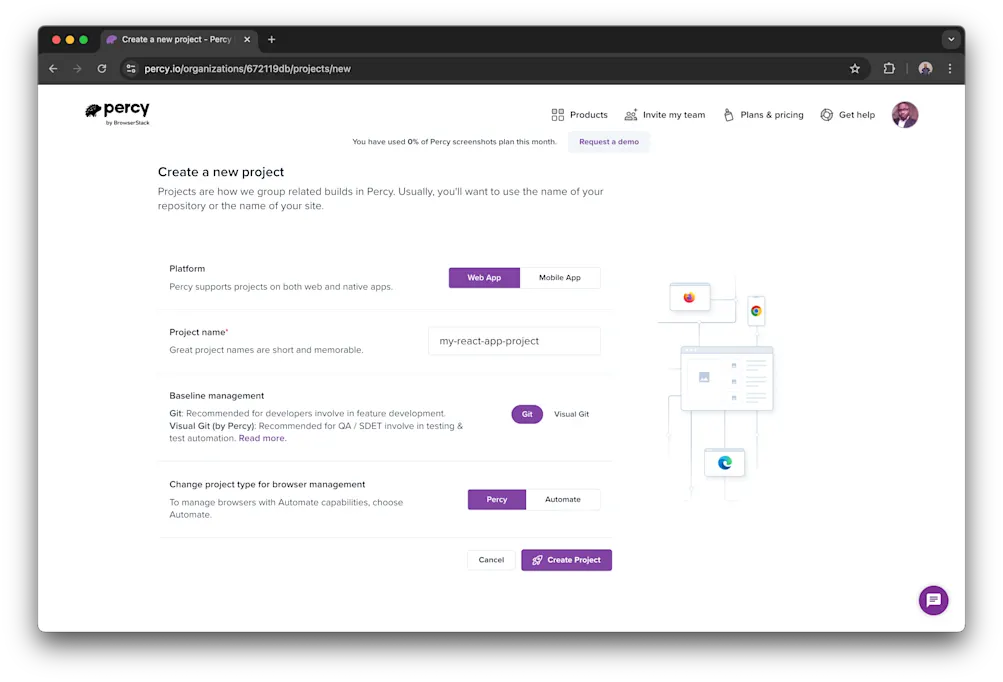Open the Products grid menu
Image resolution: width=1003 pixels, height=682 pixels.
(x=579, y=115)
